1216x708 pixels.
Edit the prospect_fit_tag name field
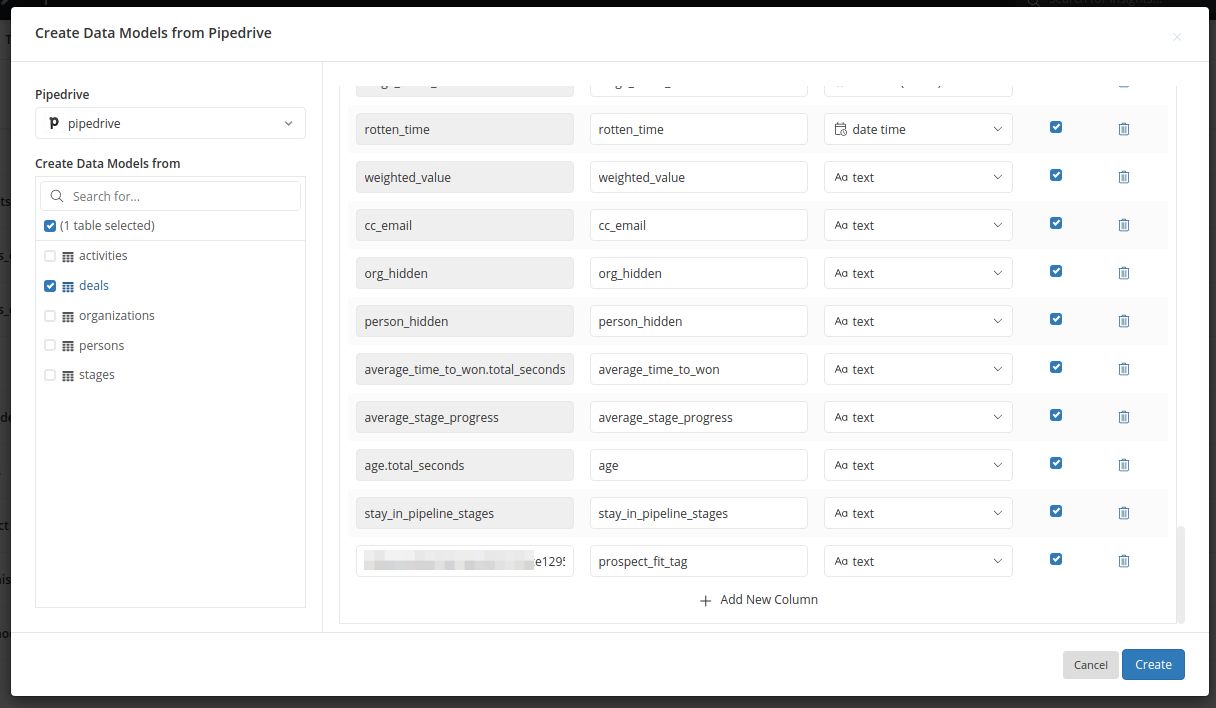(x=698, y=561)
